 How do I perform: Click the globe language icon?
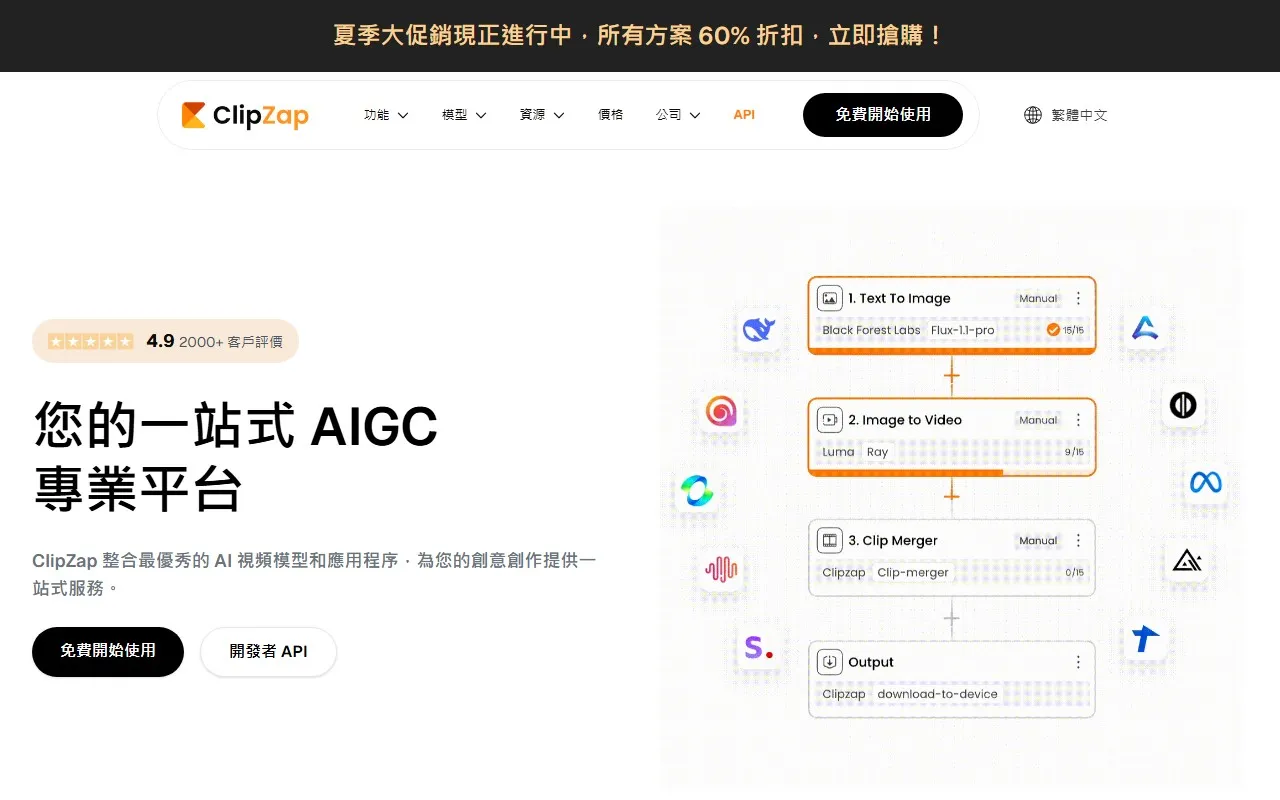click(x=1033, y=115)
